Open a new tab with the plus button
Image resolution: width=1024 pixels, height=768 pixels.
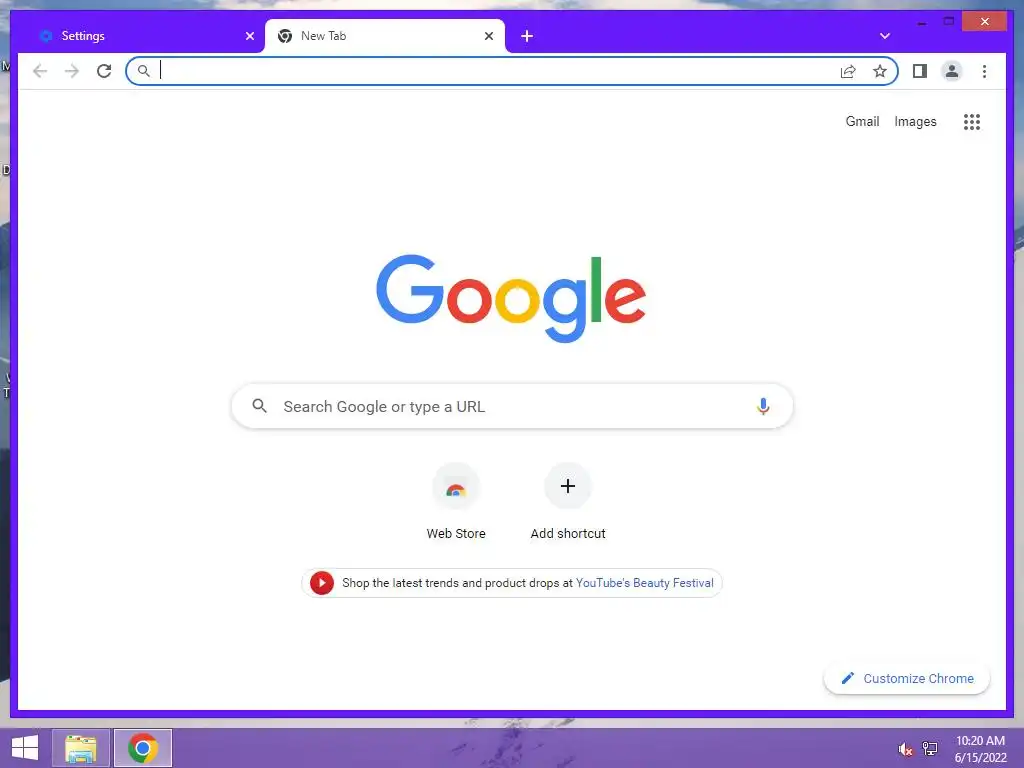tap(527, 37)
